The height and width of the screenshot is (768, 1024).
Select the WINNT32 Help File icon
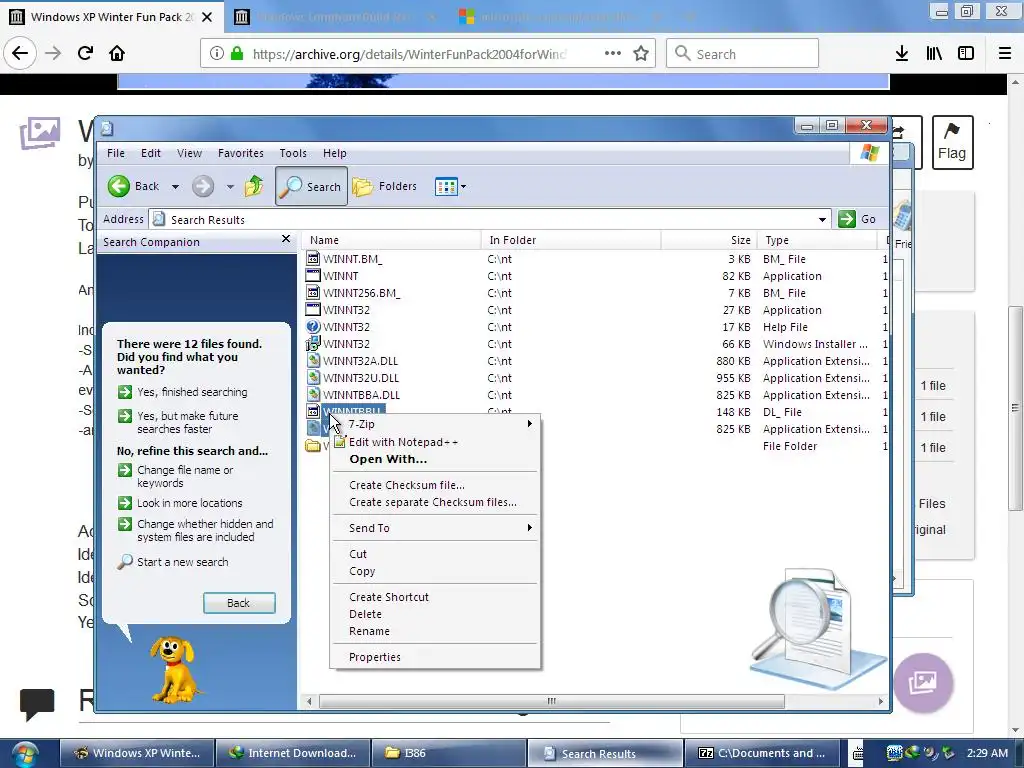[x=313, y=327]
